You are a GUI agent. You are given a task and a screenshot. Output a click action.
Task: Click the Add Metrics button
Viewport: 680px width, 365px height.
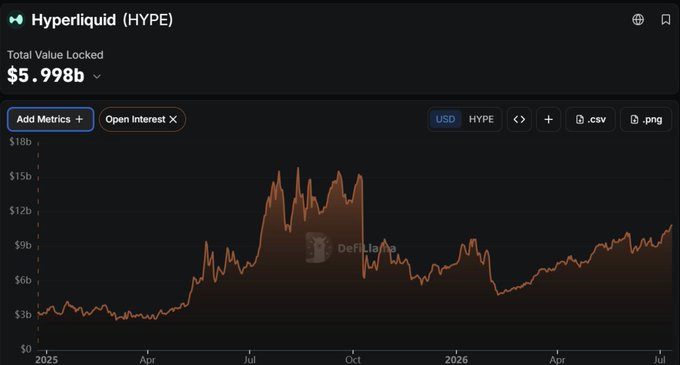[50, 119]
